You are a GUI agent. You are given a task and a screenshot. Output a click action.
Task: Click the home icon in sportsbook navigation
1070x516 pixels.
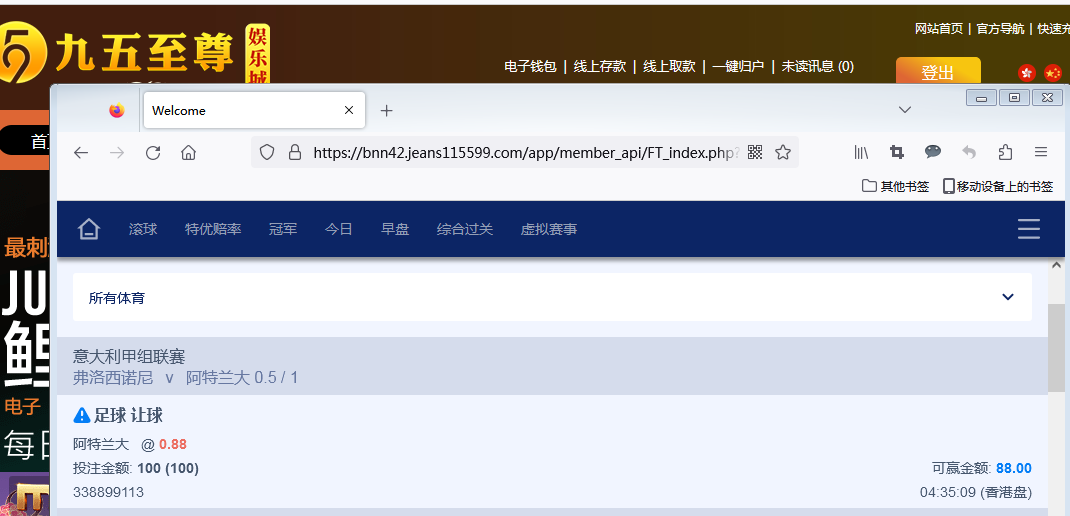point(89,229)
